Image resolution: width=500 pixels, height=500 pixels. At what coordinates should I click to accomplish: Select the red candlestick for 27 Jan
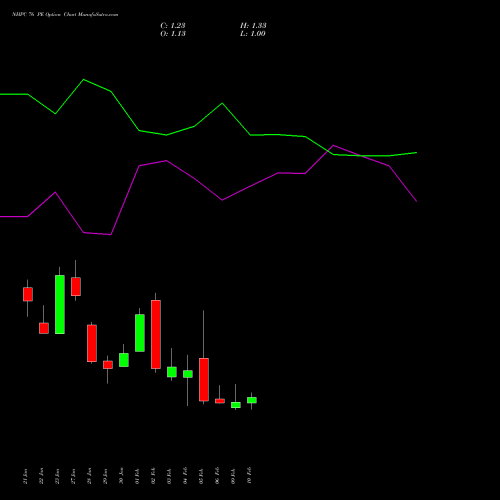point(76,286)
